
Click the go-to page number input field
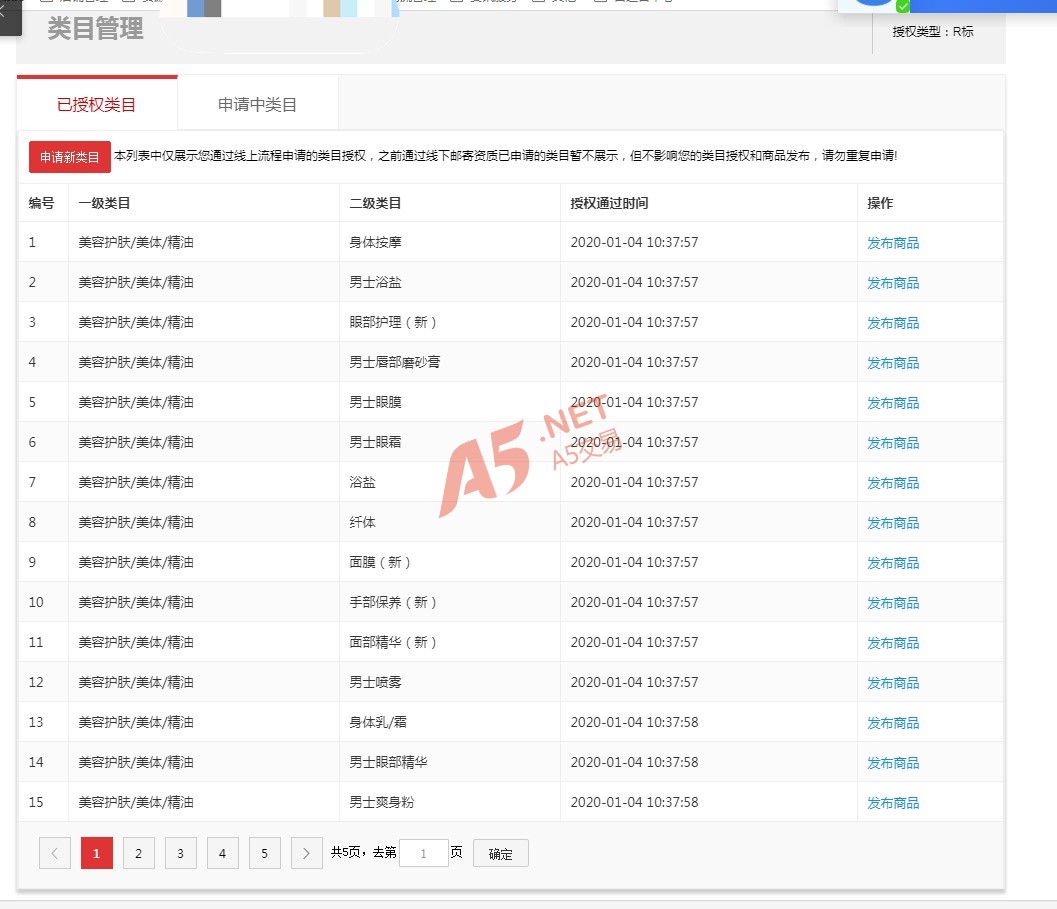point(423,853)
